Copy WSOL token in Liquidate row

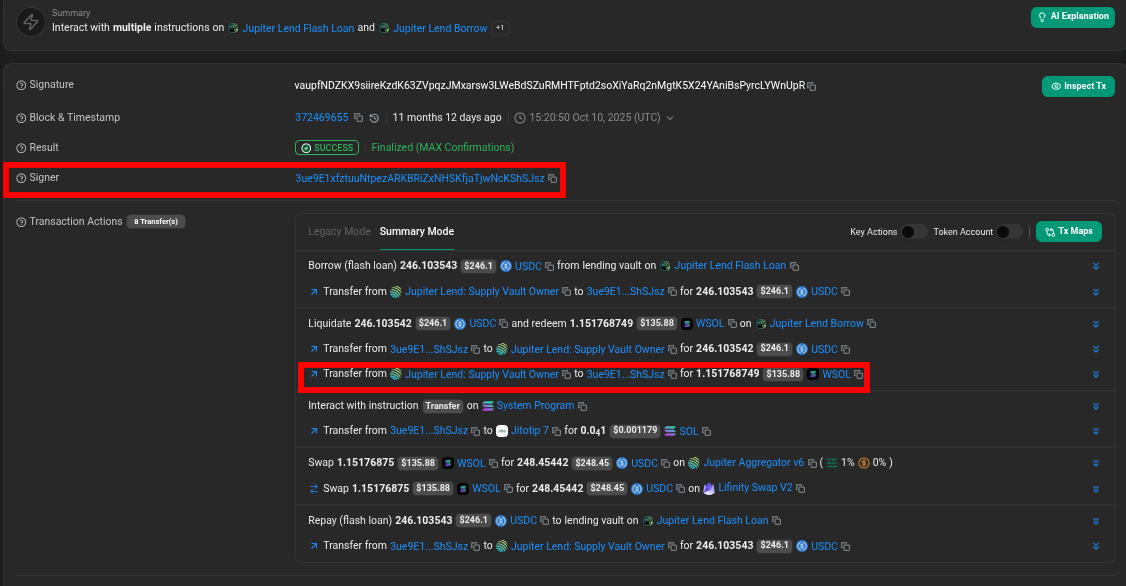[732, 324]
